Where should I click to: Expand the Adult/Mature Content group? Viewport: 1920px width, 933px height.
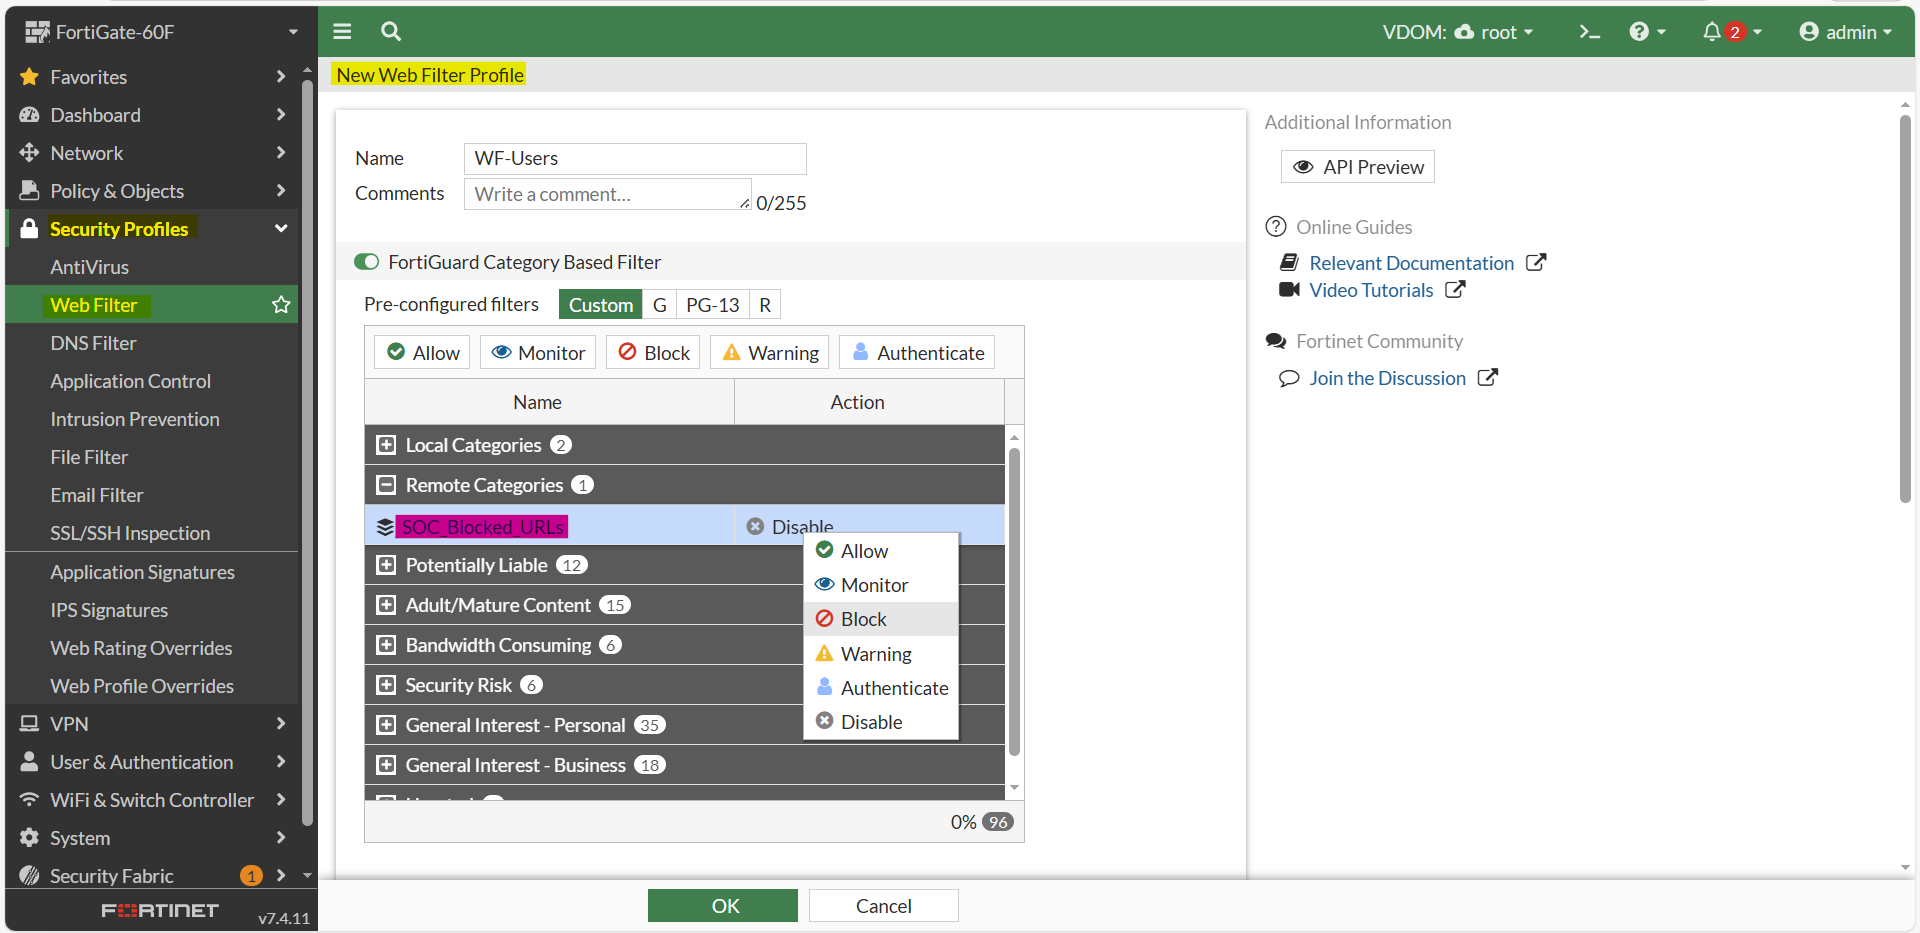click(386, 605)
